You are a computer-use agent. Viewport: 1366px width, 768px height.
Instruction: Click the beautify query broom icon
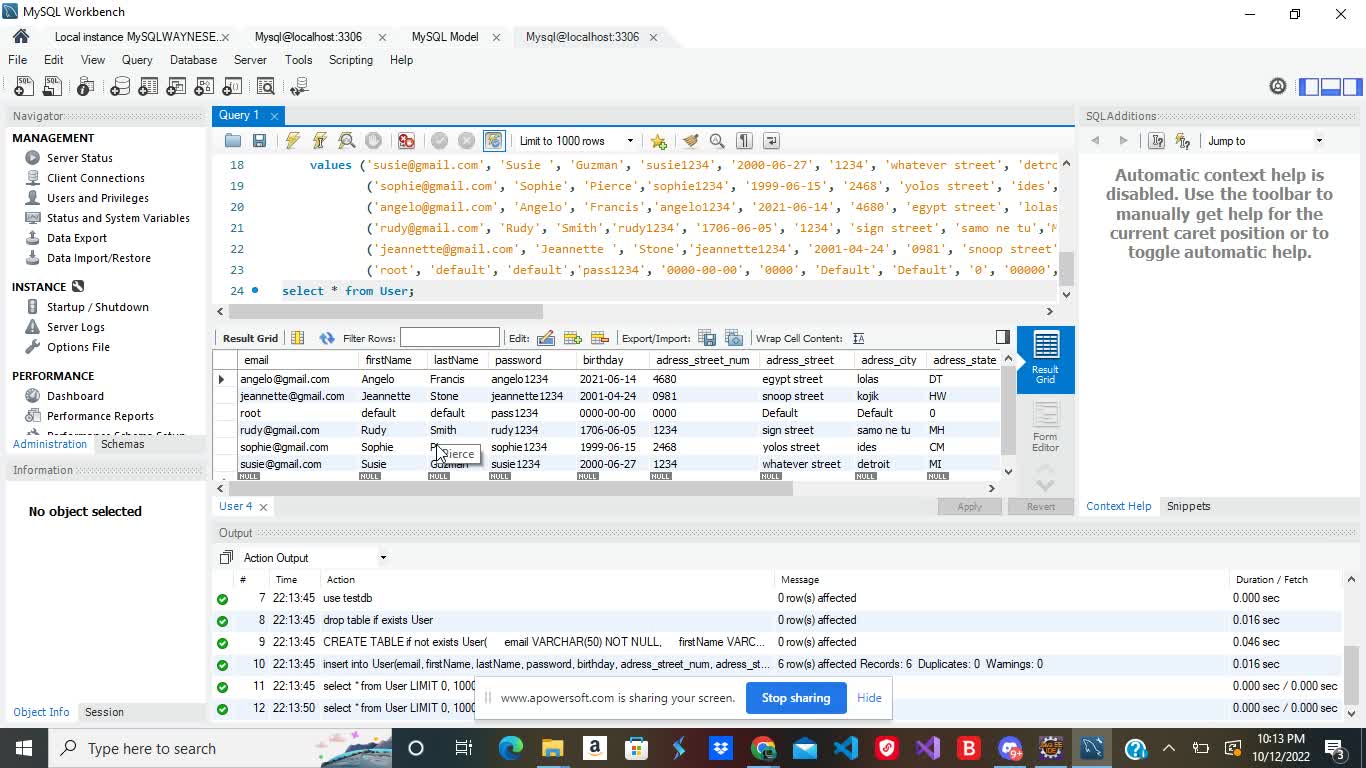[689, 141]
